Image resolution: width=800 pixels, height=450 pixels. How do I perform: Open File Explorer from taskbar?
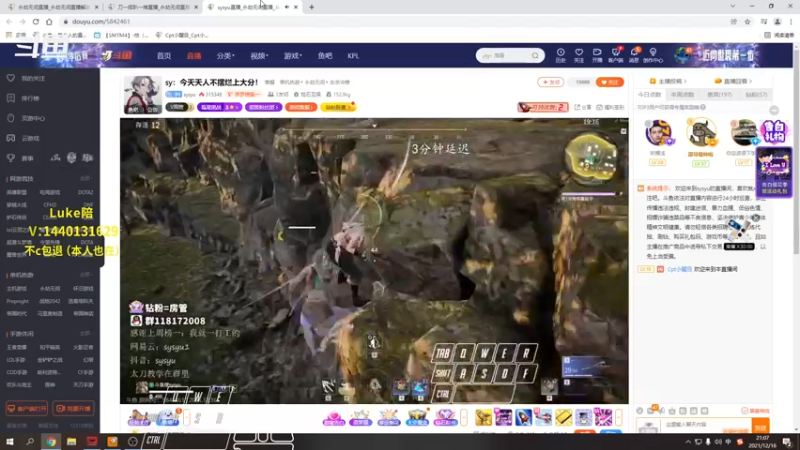click(x=71, y=442)
